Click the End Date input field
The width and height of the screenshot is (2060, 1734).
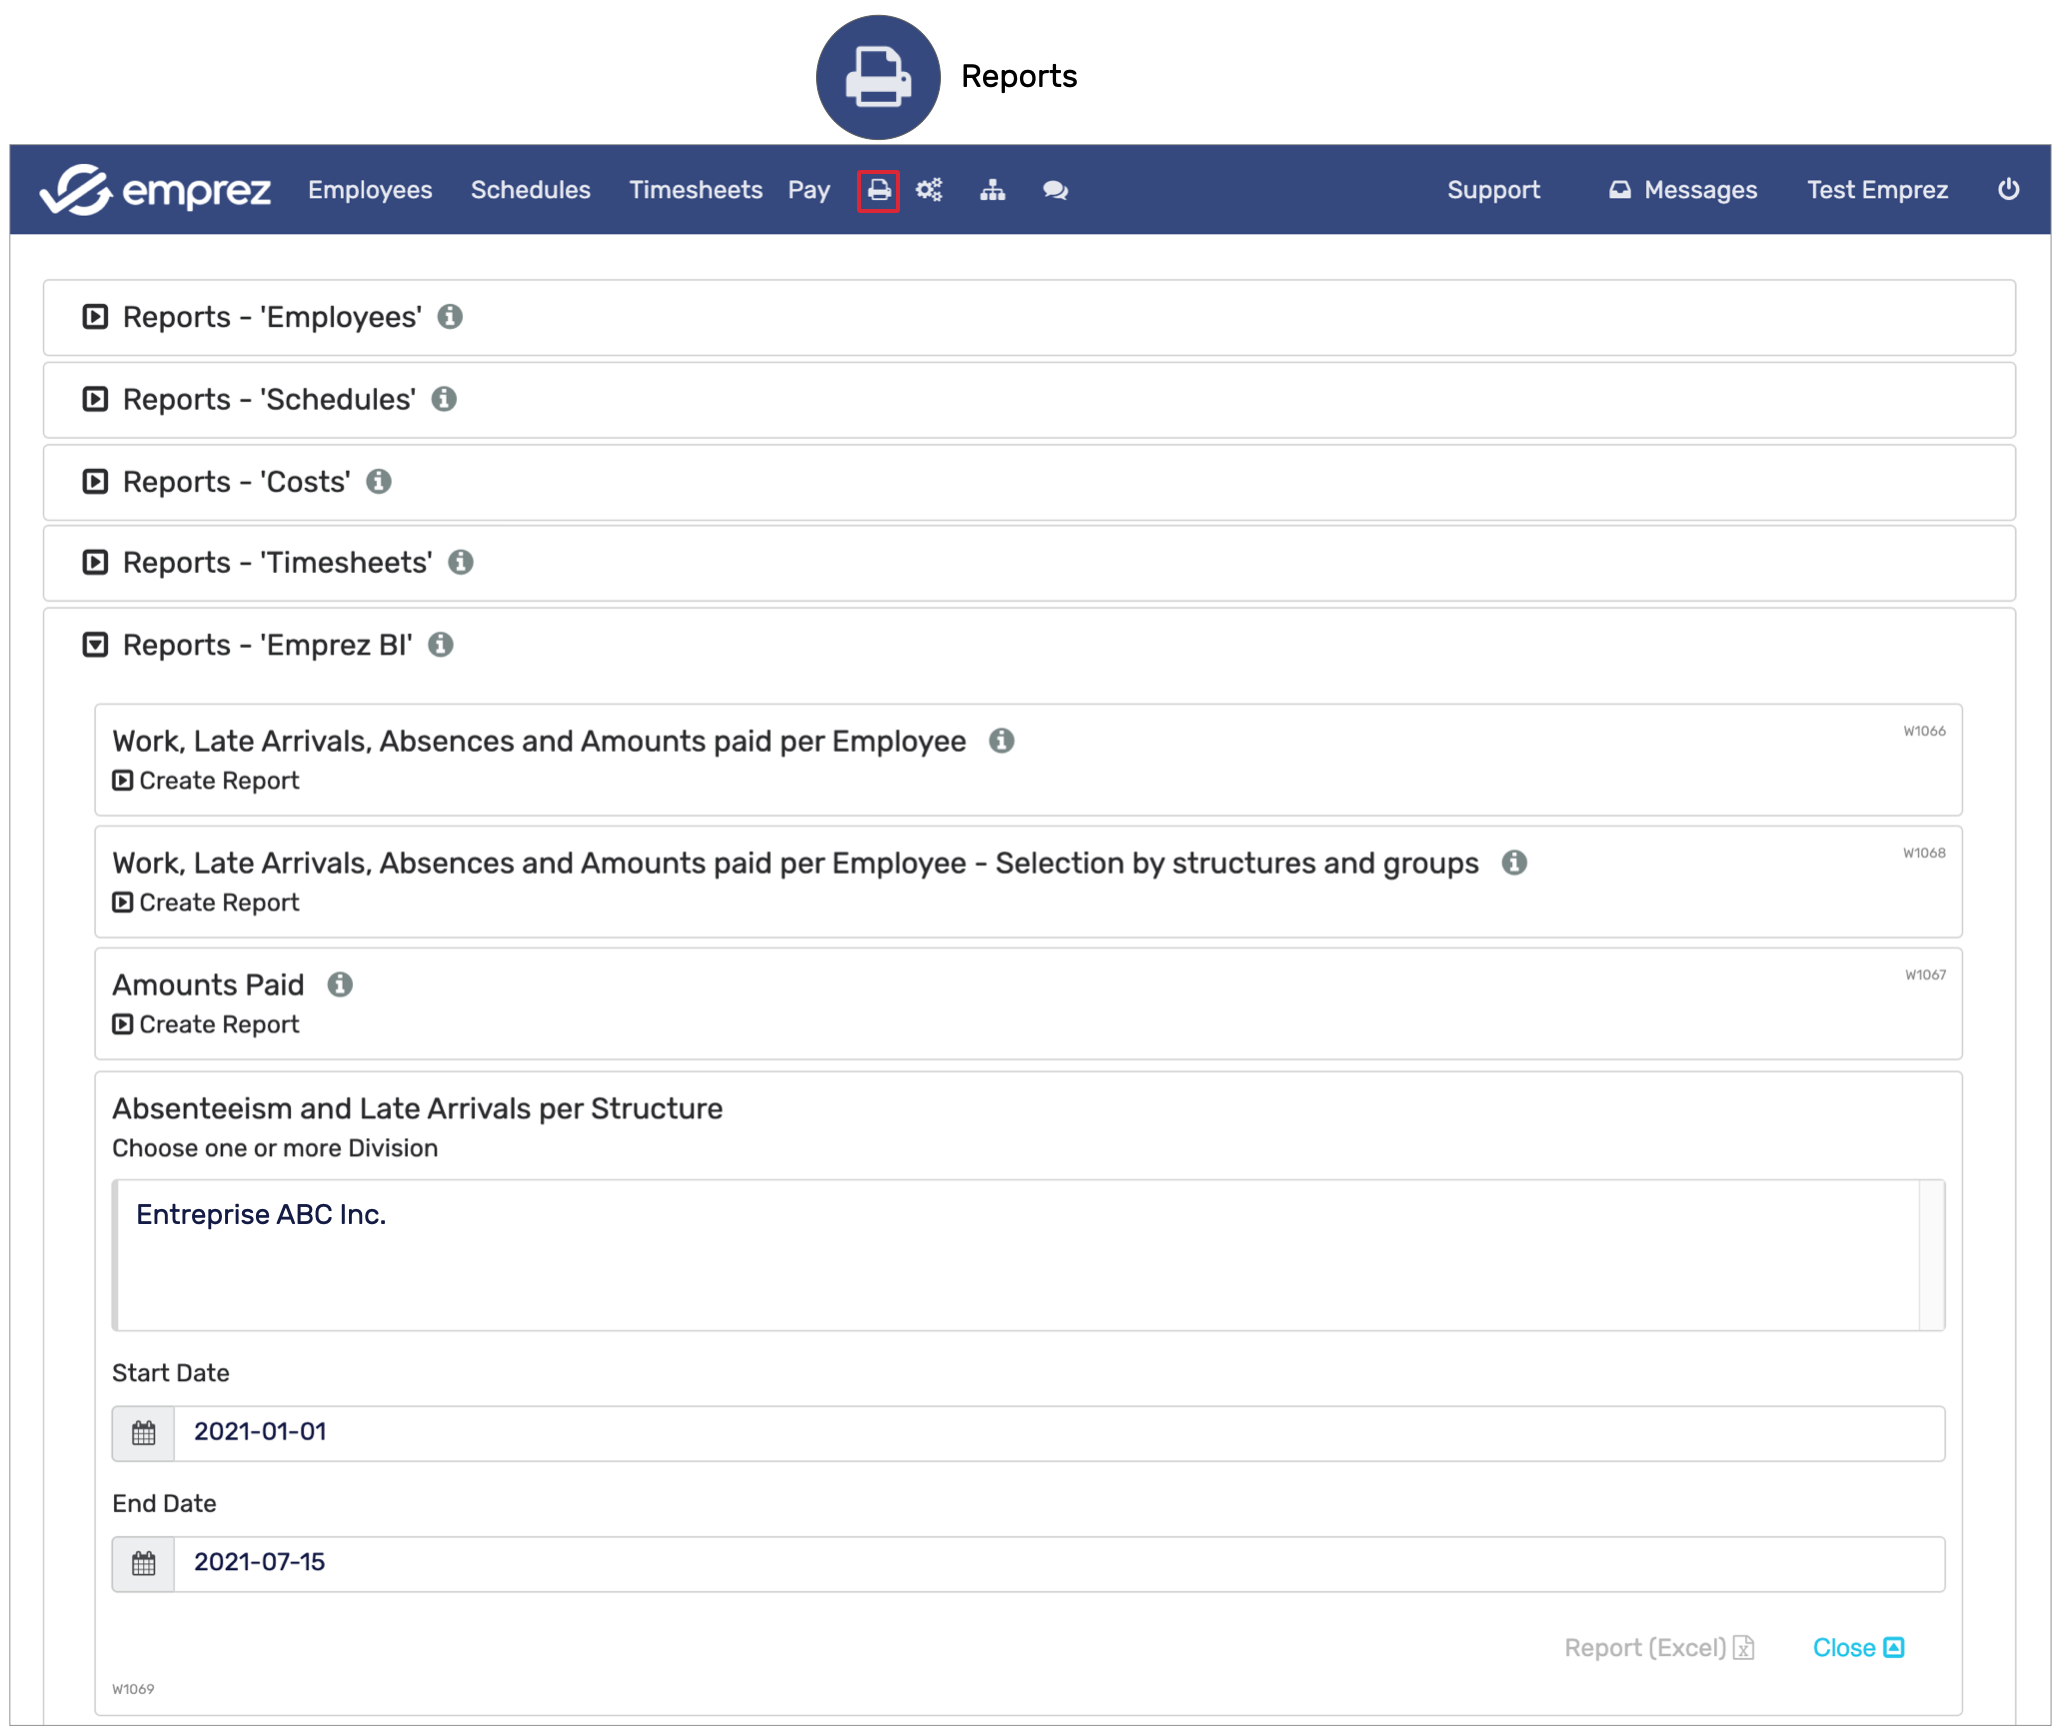click(1058, 1564)
